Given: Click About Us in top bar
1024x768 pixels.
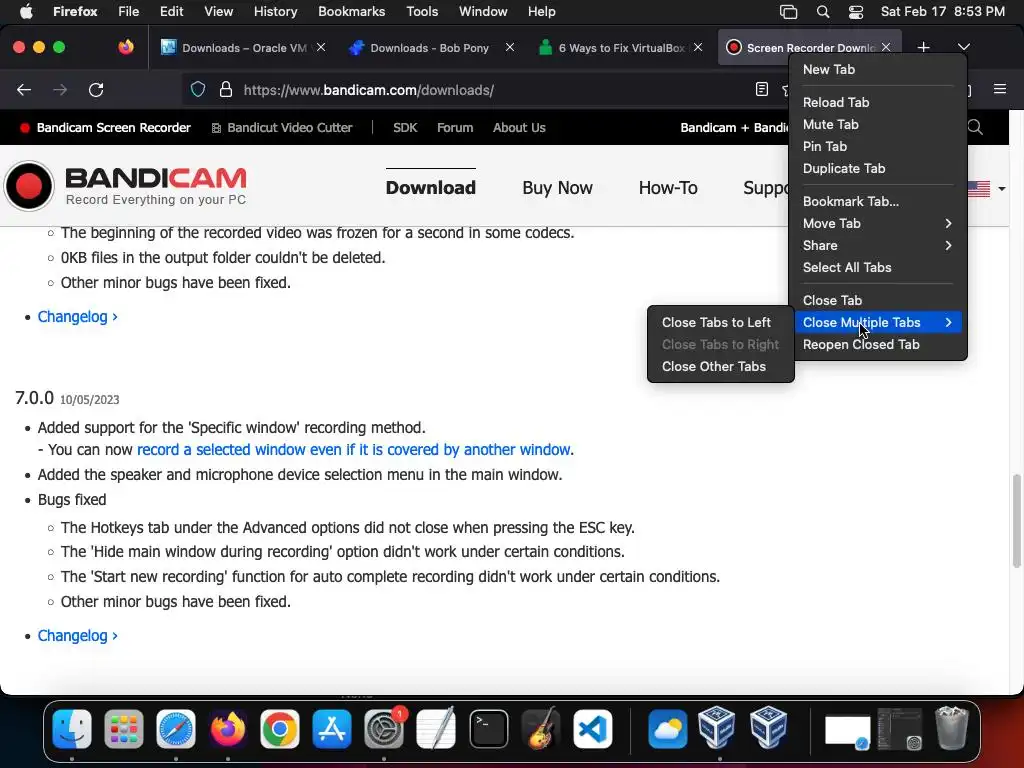Looking at the screenshot, I should 519,128.
